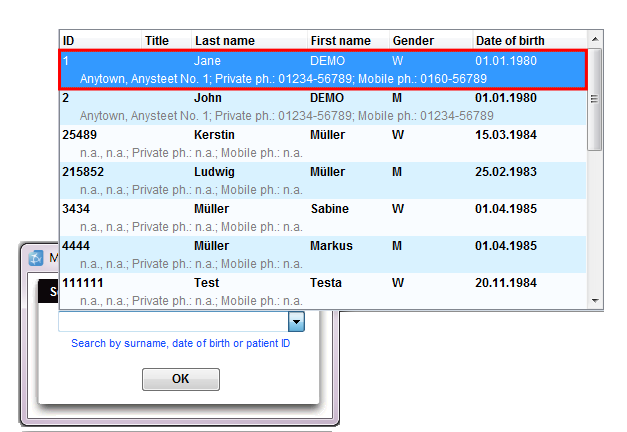Select patient Müller Sabine ID 3434
The height and width of the screenshot is (432, 627).
coord(323,218)
